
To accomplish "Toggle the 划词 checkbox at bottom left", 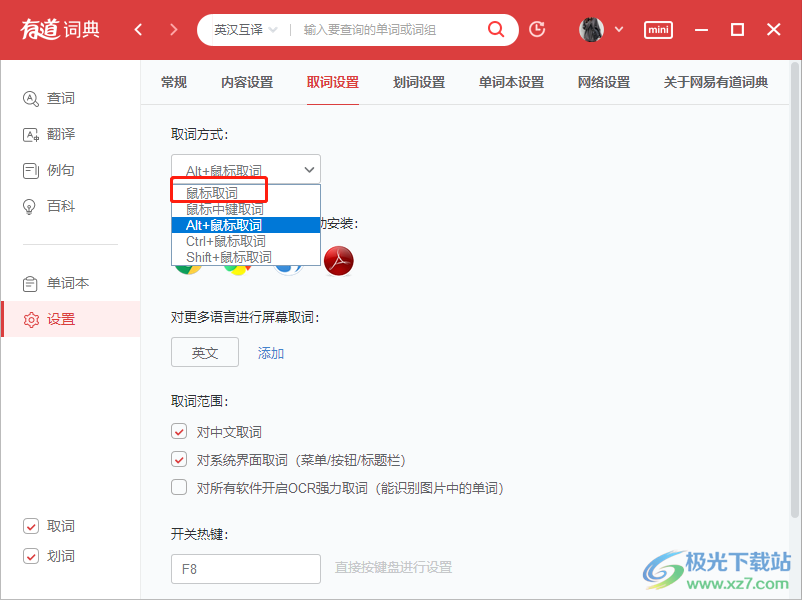I will click(29, 556).
